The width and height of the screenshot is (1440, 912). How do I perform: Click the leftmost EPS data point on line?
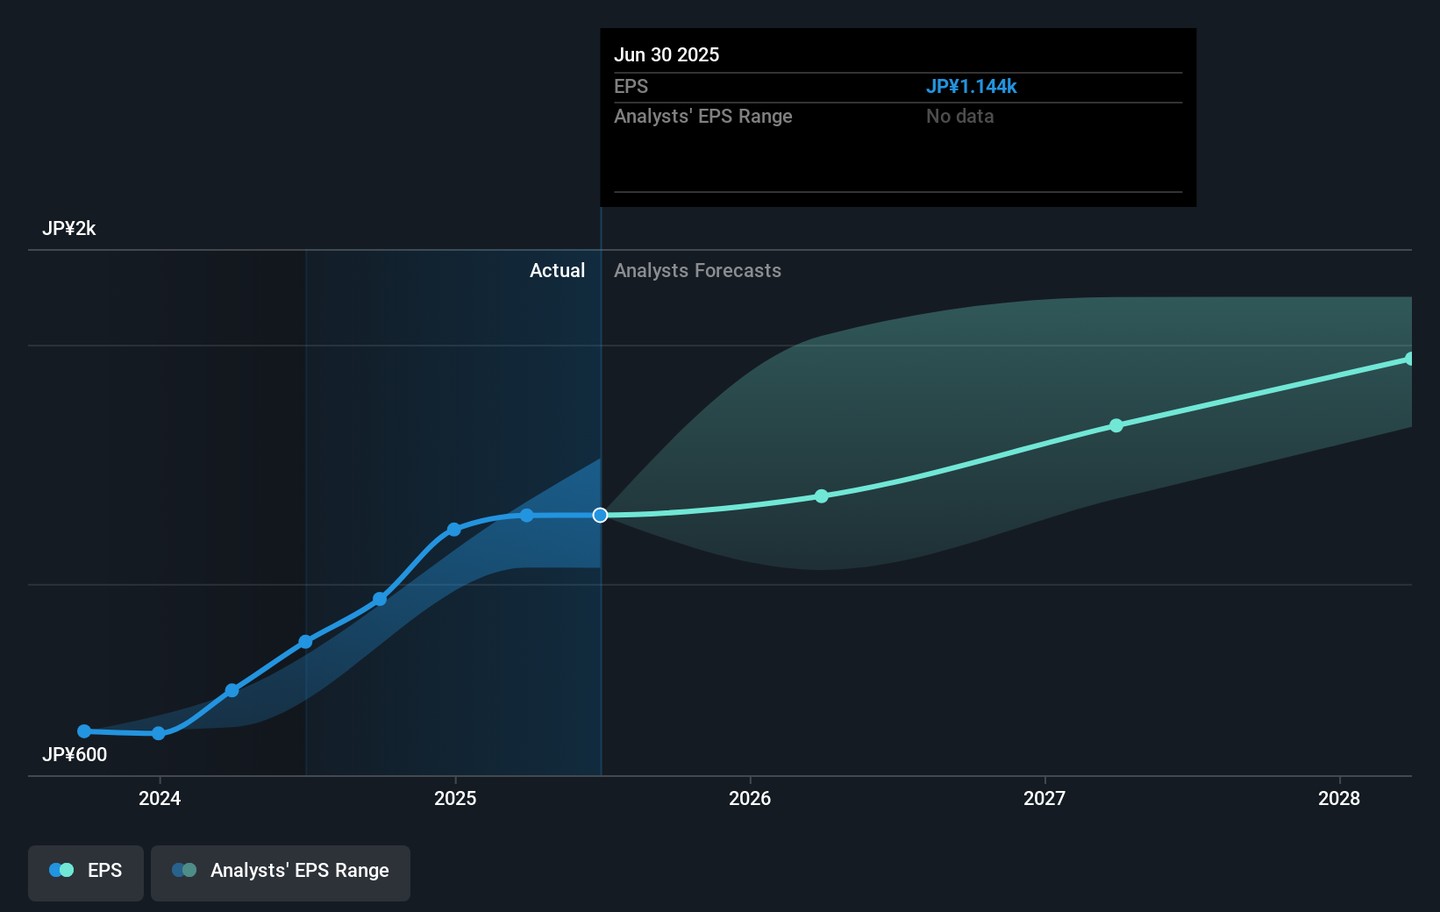pyautogui.click(x=84, y=731)
